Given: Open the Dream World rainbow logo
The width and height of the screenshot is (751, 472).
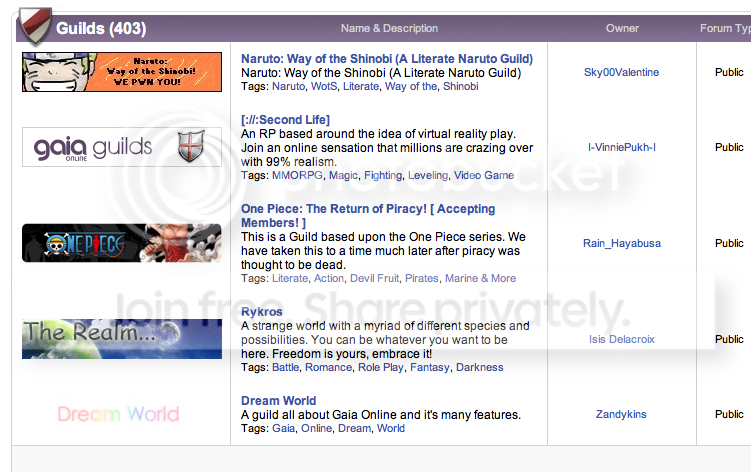Looking at the screenshot, I should (118, 414).
